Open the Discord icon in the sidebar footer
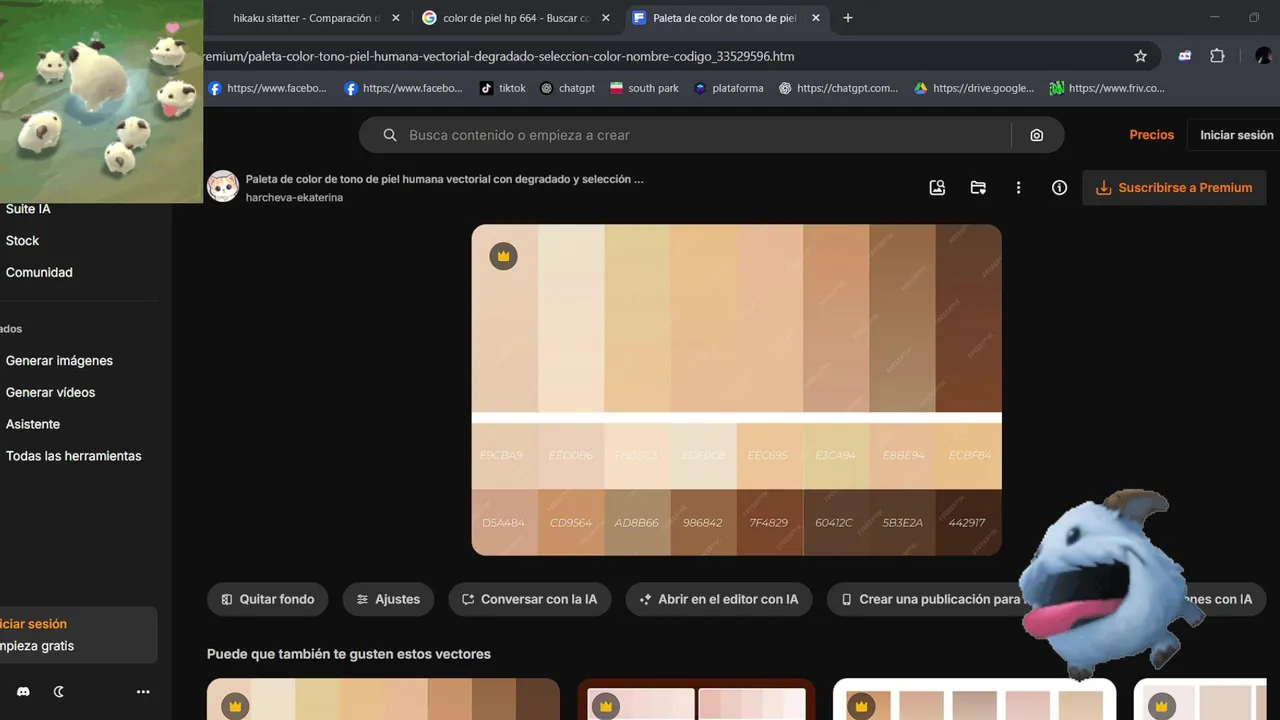This screenshot has width=1280, height=720. coord(23,691)
